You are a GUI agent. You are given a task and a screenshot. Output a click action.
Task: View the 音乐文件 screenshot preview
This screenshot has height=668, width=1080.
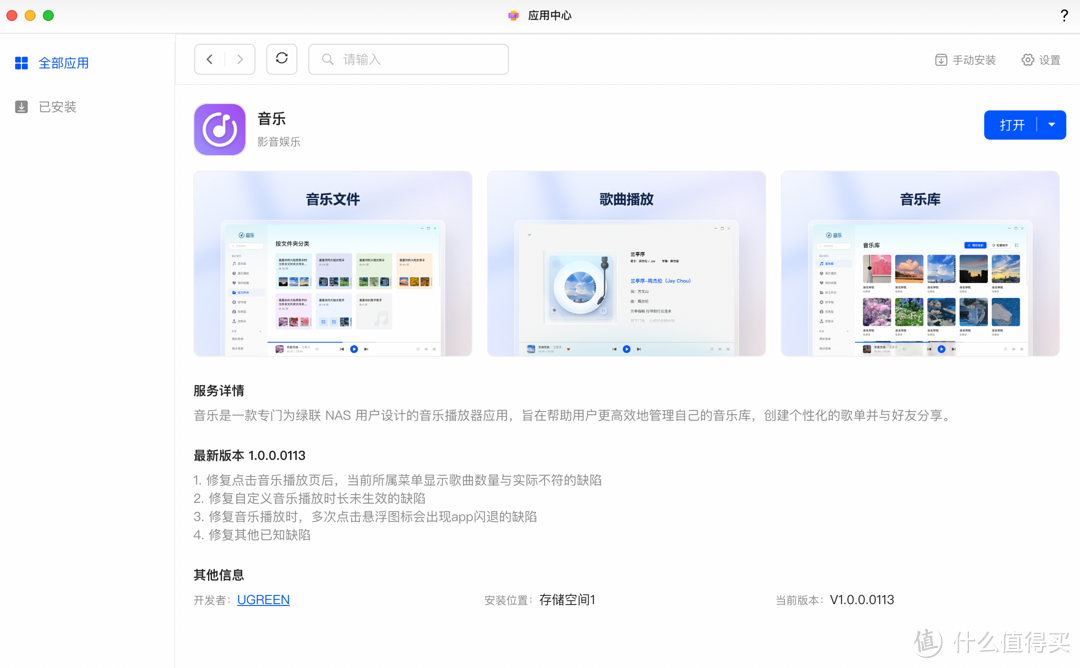pyautogui.click(x=332, y=263)
